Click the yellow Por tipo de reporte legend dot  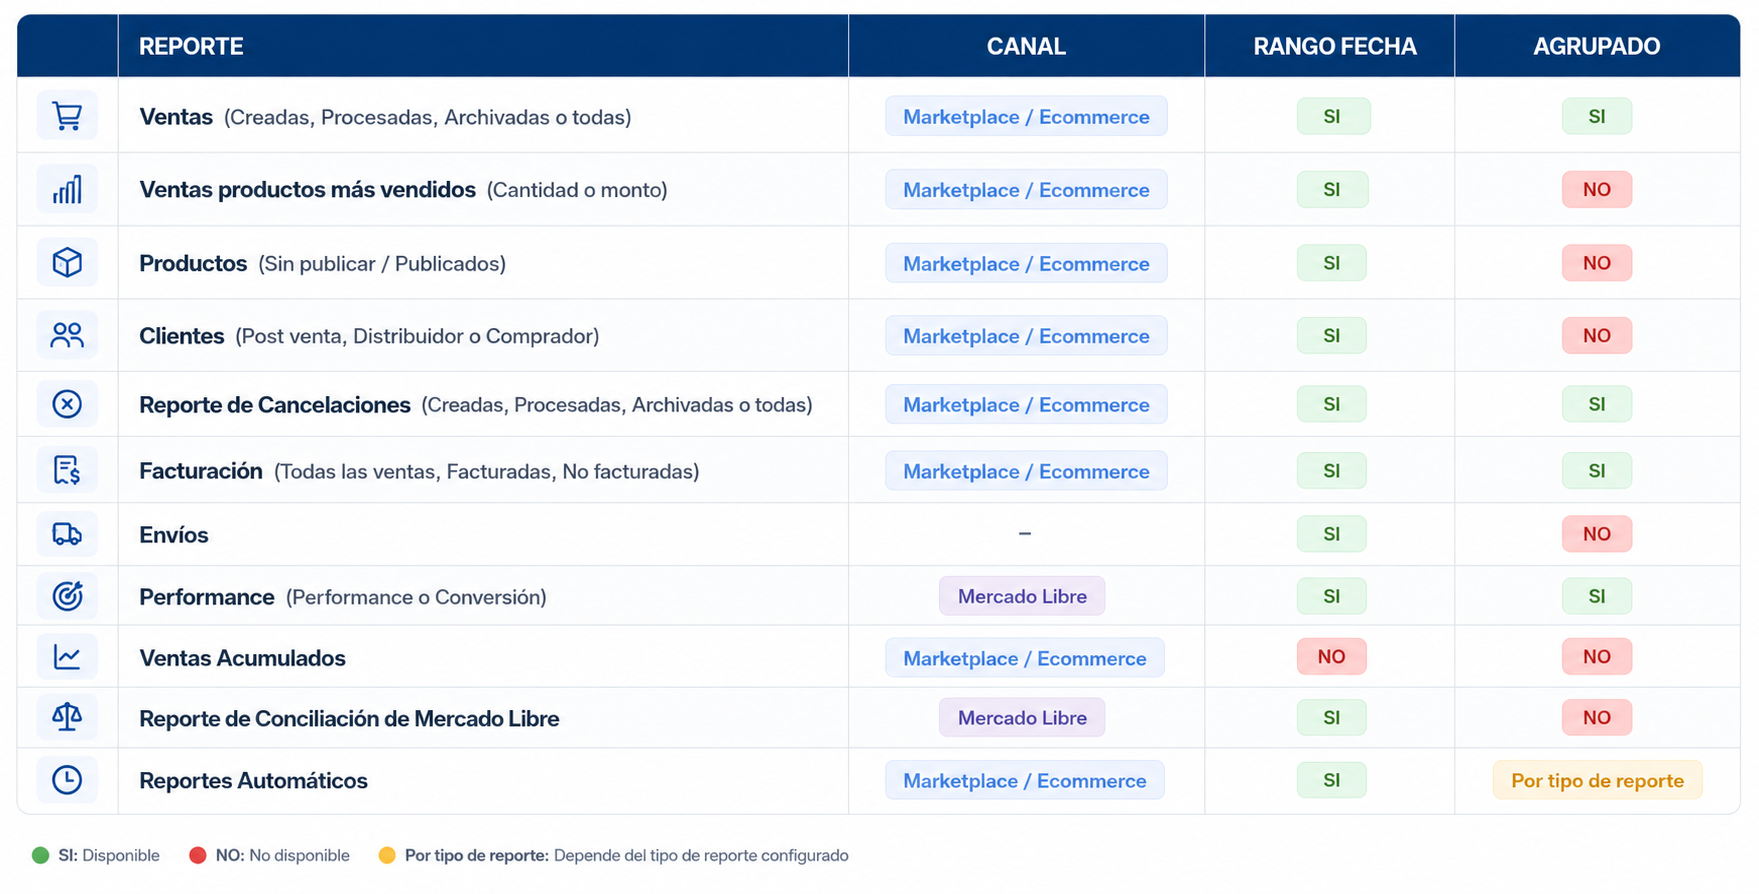coord(387,855)
